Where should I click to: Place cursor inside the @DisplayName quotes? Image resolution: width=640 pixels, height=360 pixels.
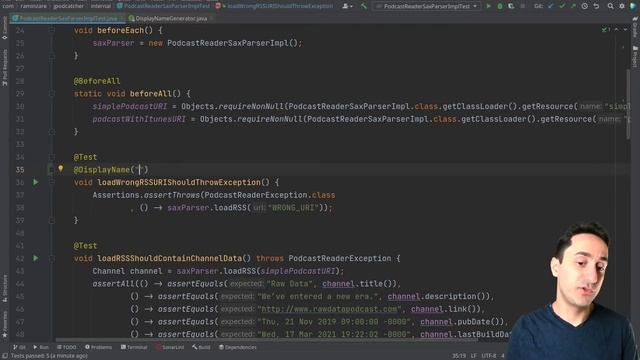tap(139, 170)
